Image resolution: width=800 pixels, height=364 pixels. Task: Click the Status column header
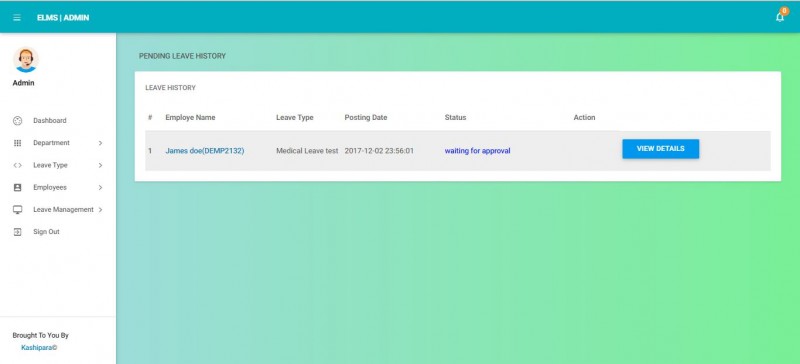(455, 117)
